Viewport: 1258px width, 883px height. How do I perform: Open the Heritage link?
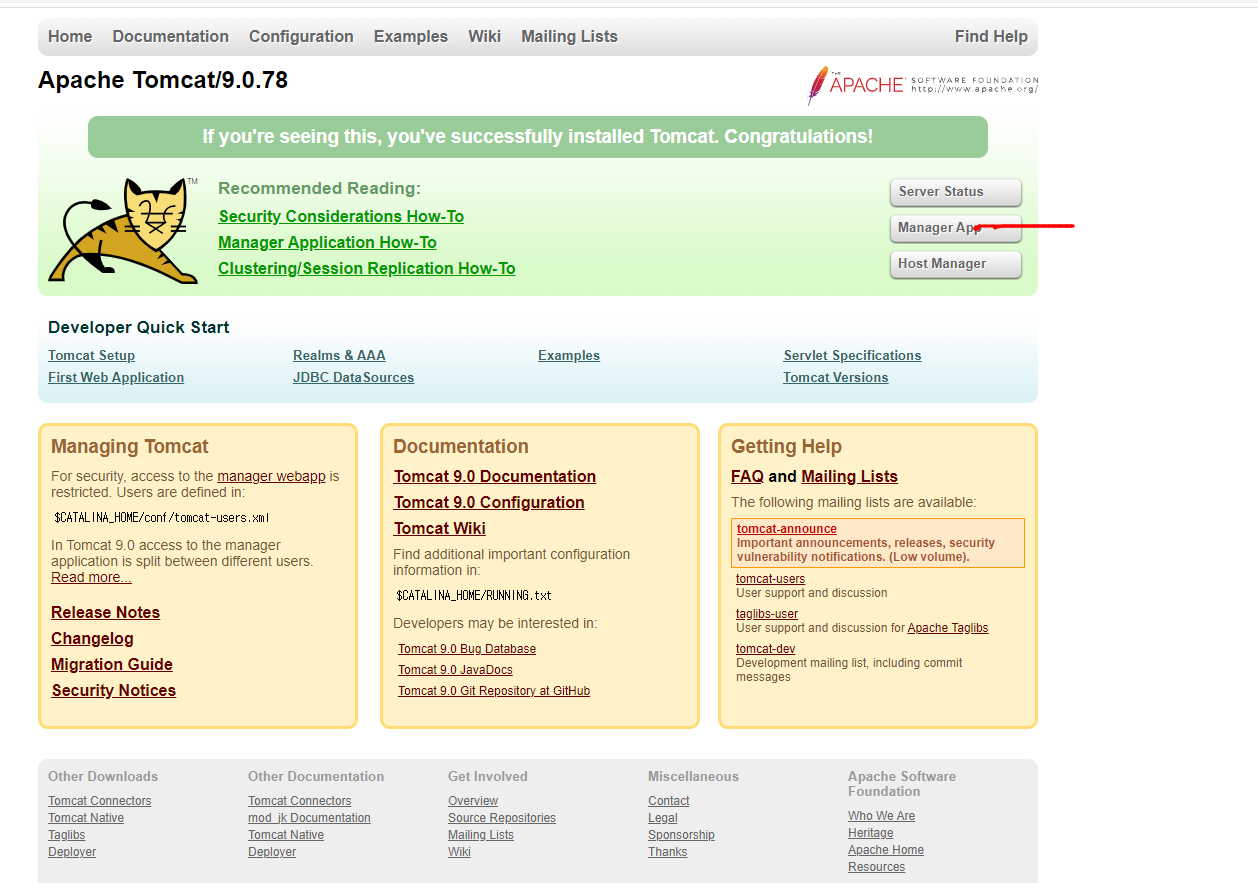(x=870, y=833)
